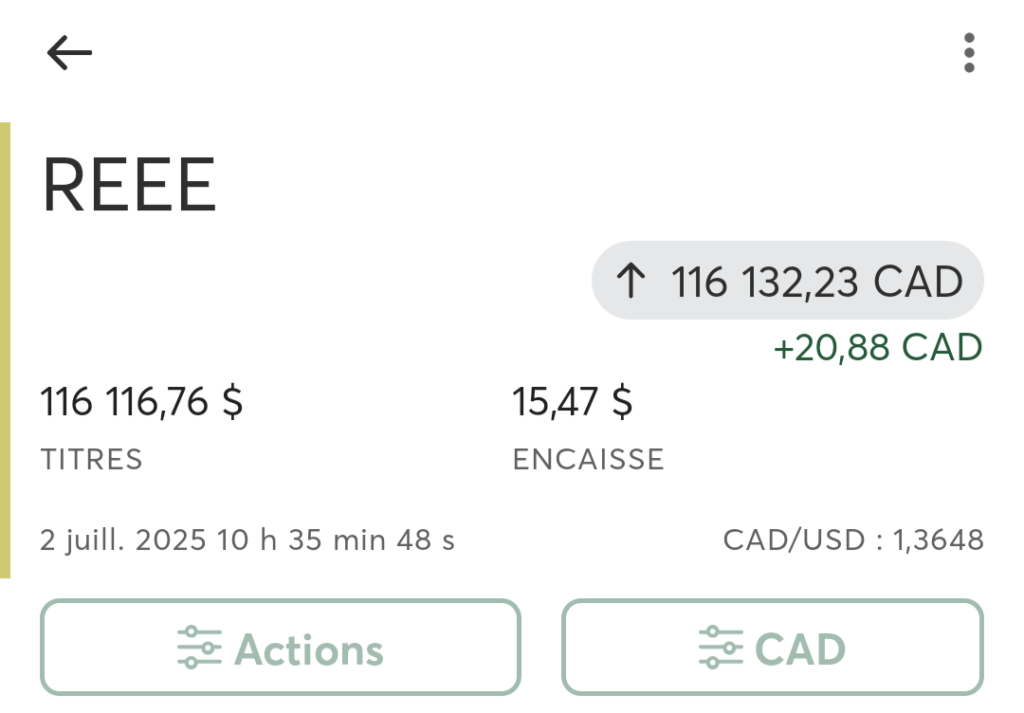1024x713 pixels.
Task: Tap the 2 juill. 2025 timestamp
Action: (x=247, y=541)
